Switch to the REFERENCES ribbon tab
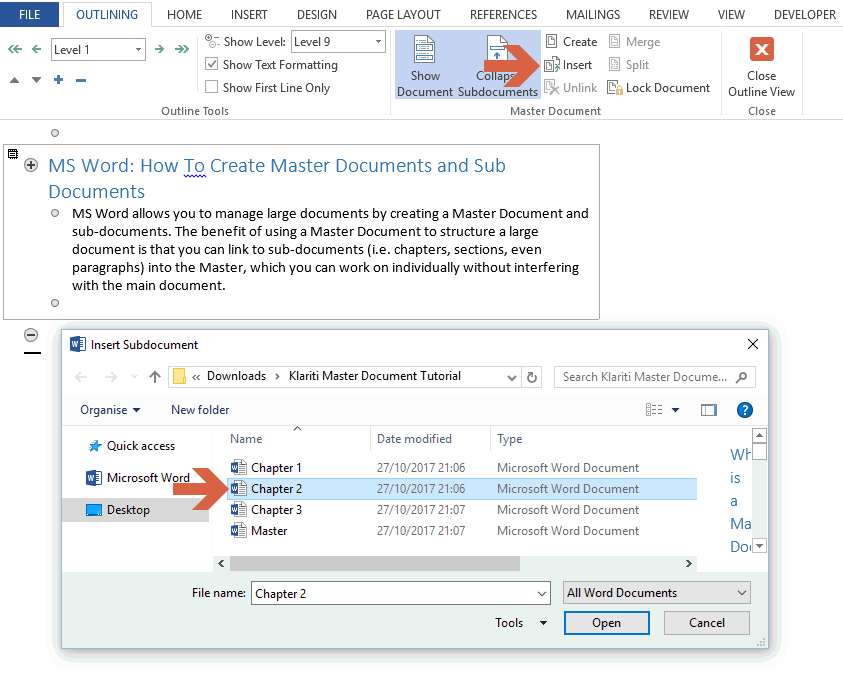 pyautogui.click(x=503, y=14)
